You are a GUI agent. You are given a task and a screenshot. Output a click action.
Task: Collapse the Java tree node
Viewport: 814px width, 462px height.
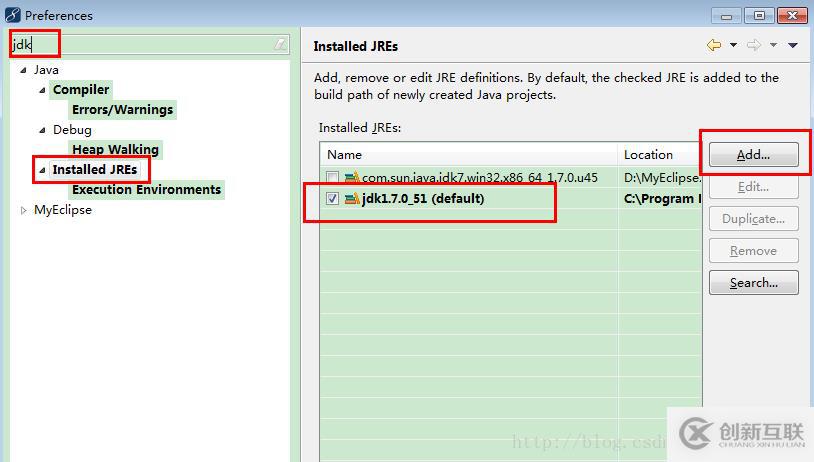[23, 70]
